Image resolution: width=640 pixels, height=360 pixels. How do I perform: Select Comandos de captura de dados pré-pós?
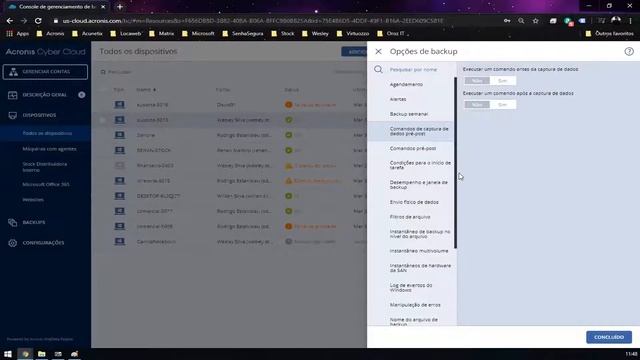(x=419, y=131)
